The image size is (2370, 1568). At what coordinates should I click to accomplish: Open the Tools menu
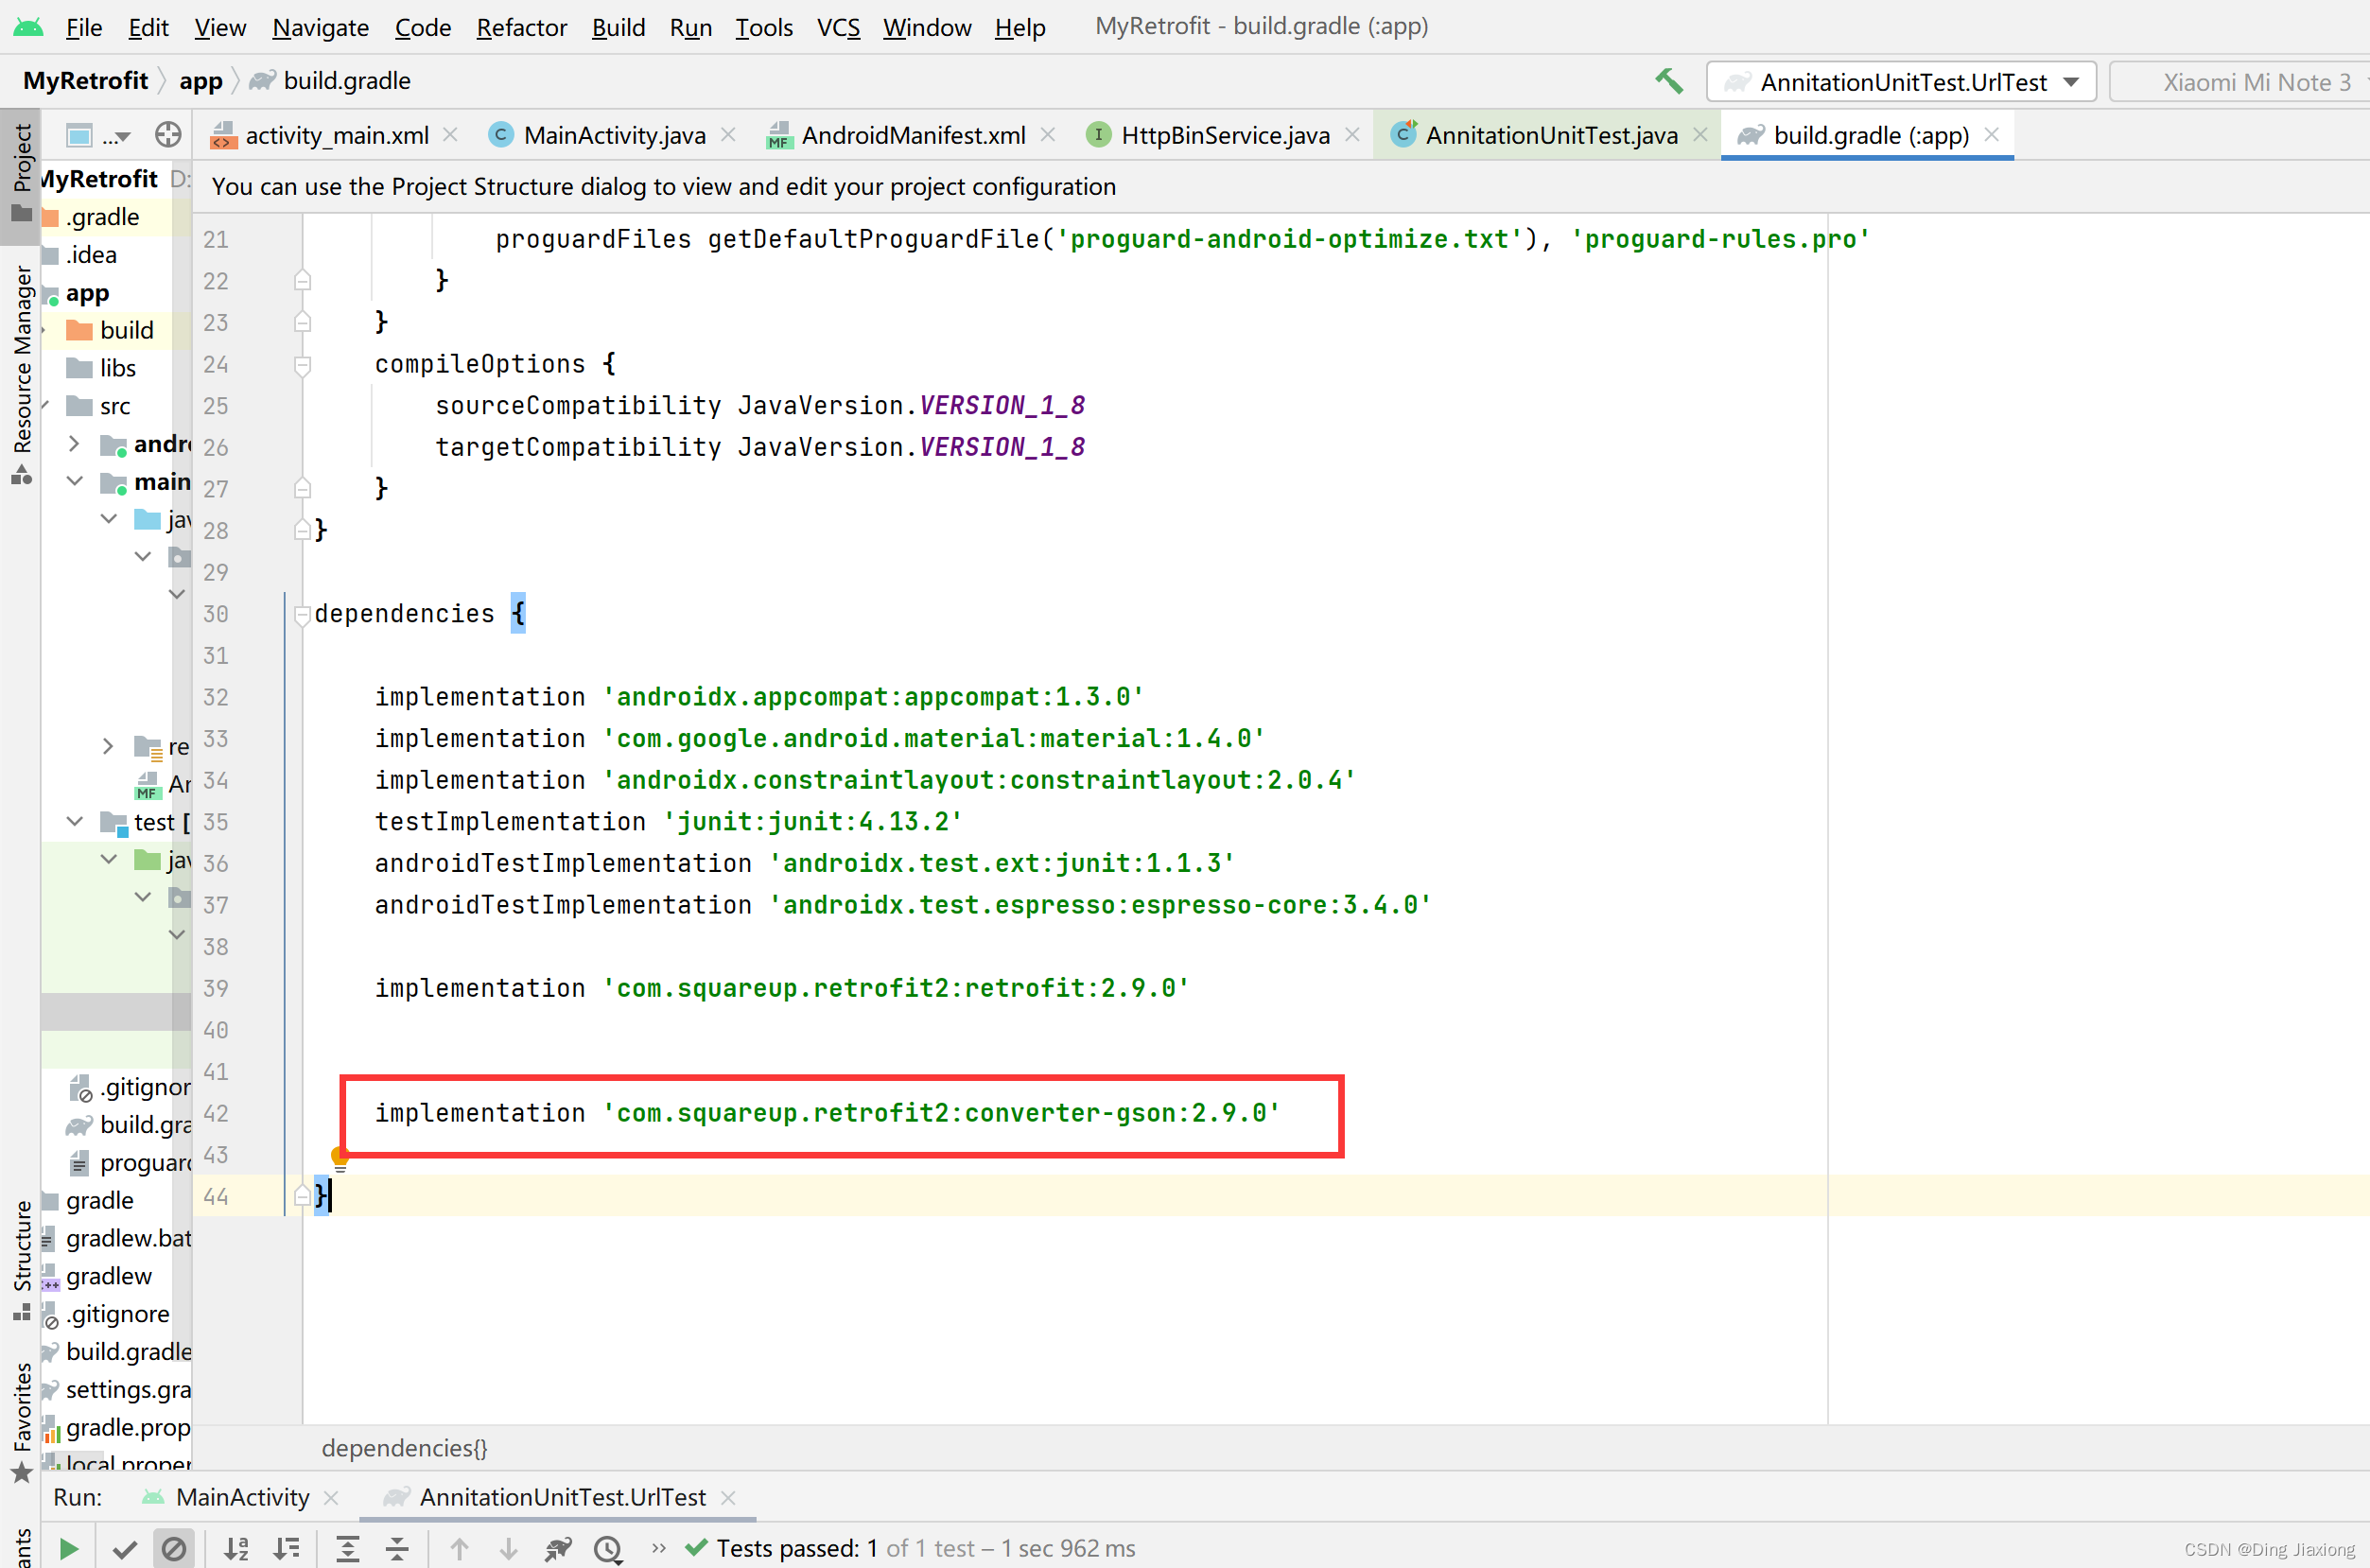coord(764,27)
